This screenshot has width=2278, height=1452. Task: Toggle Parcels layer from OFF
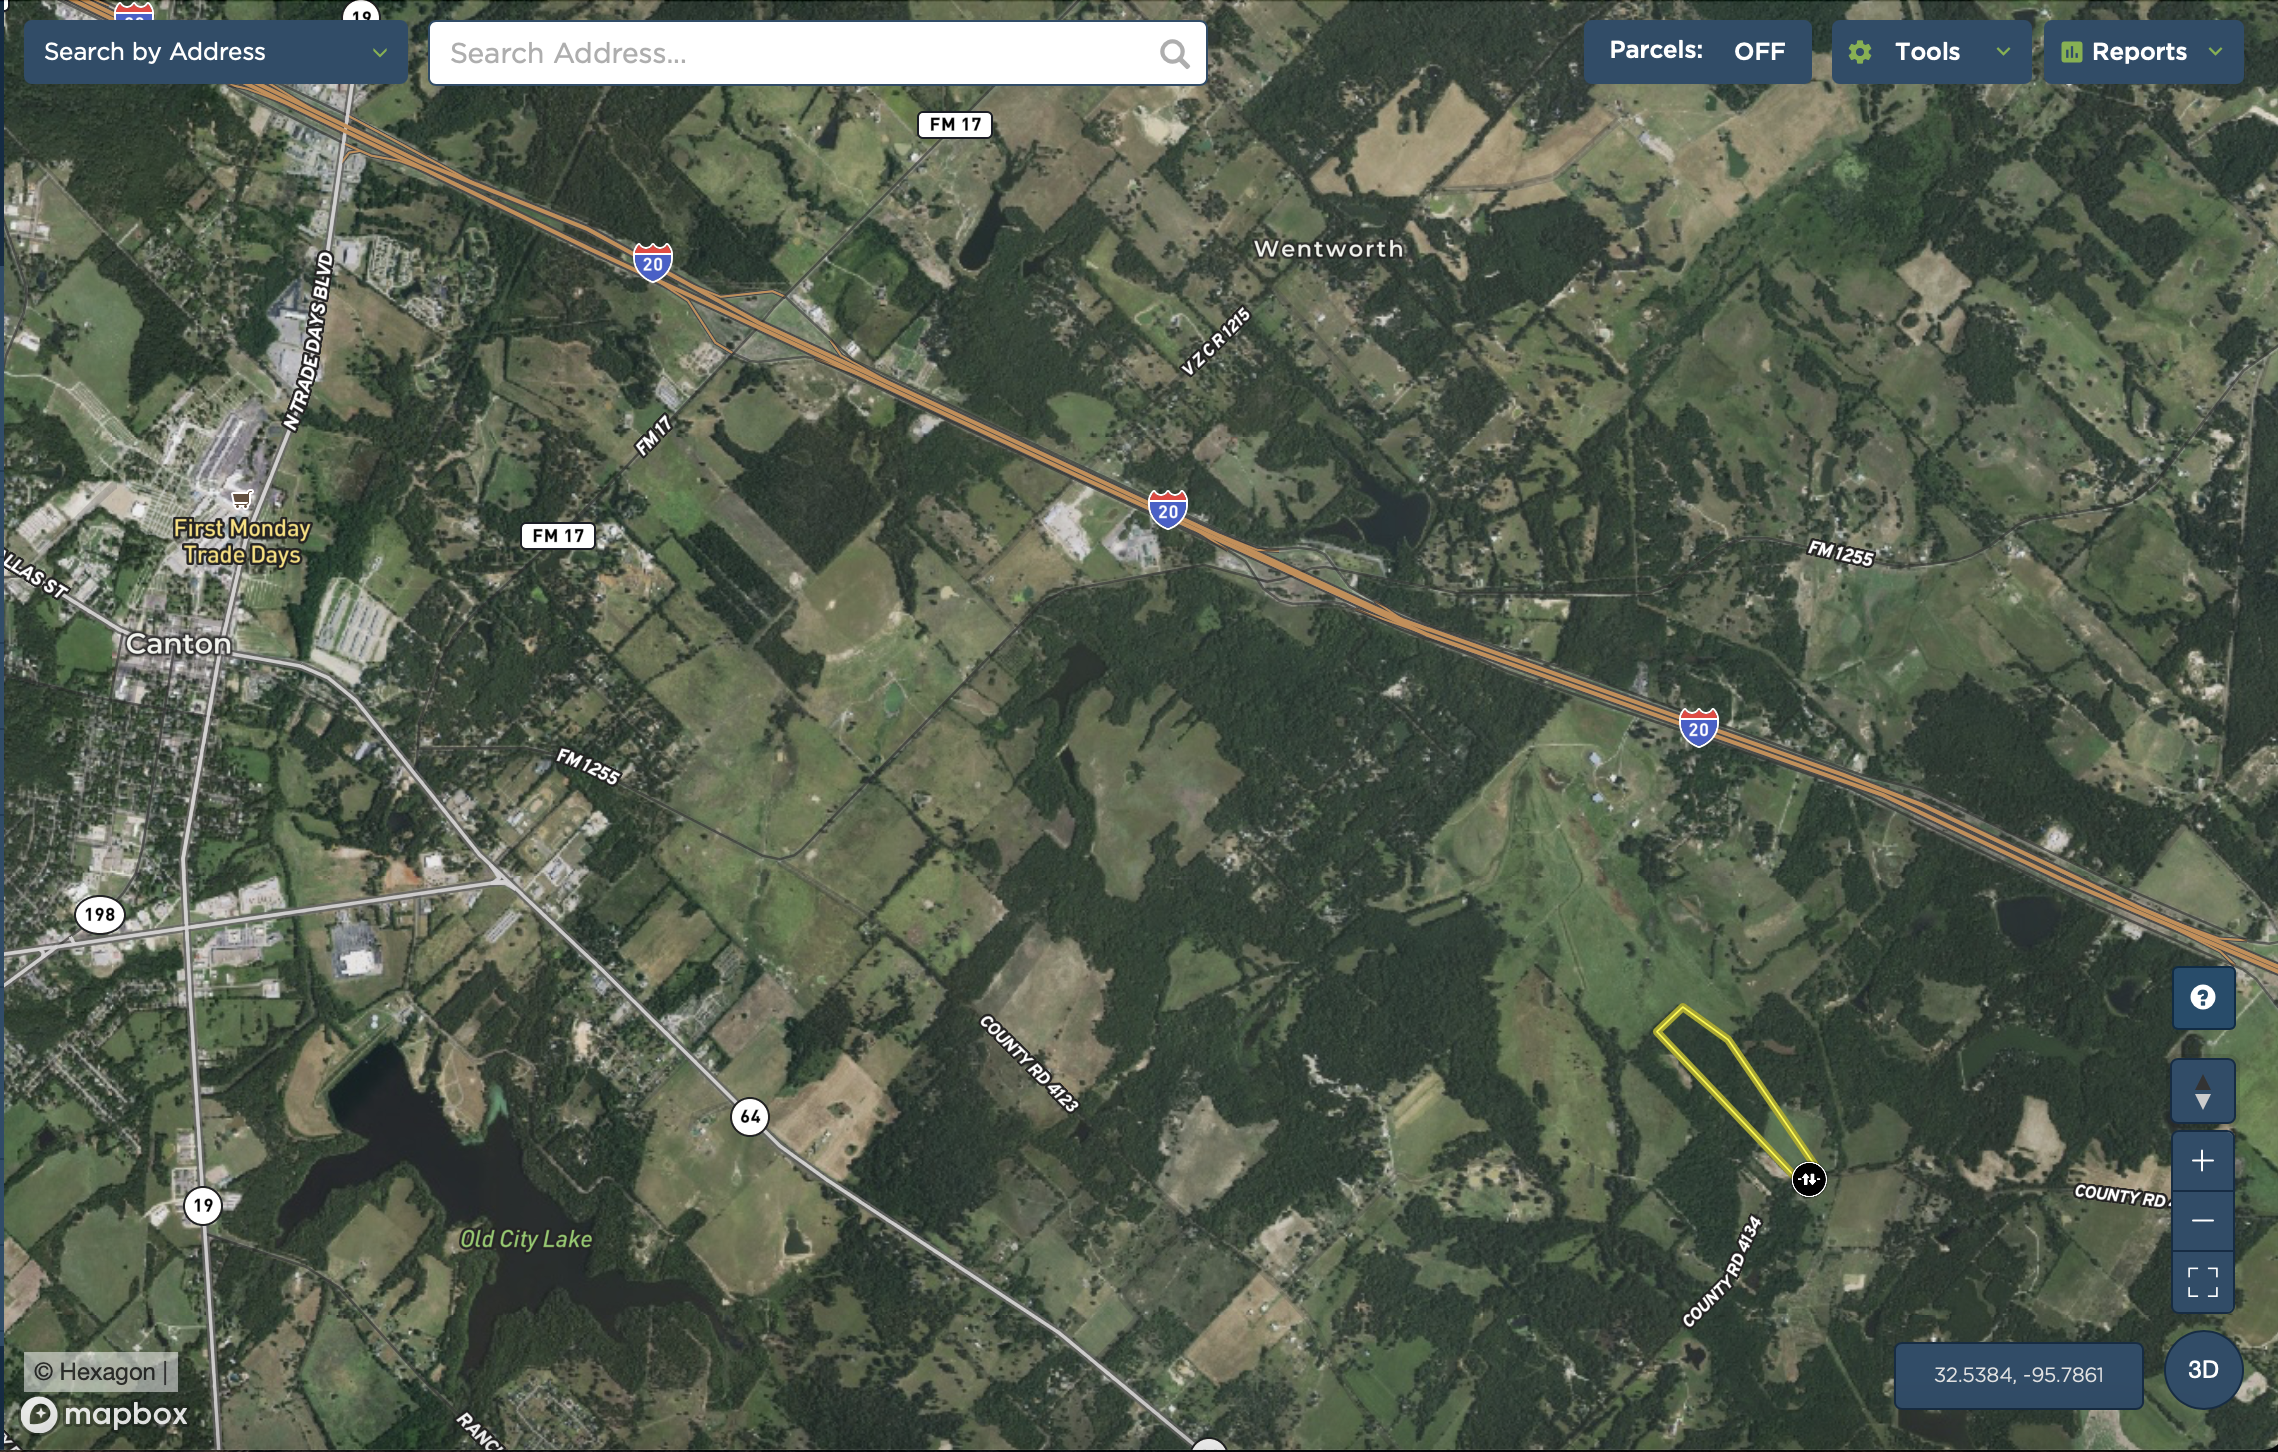tap(1697, 51)
